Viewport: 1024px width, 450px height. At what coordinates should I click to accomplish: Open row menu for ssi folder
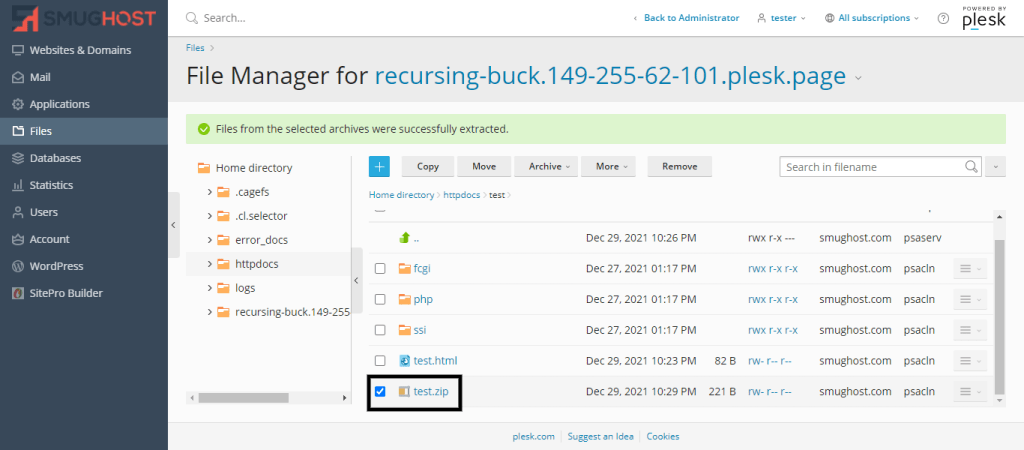coord(970,330)
